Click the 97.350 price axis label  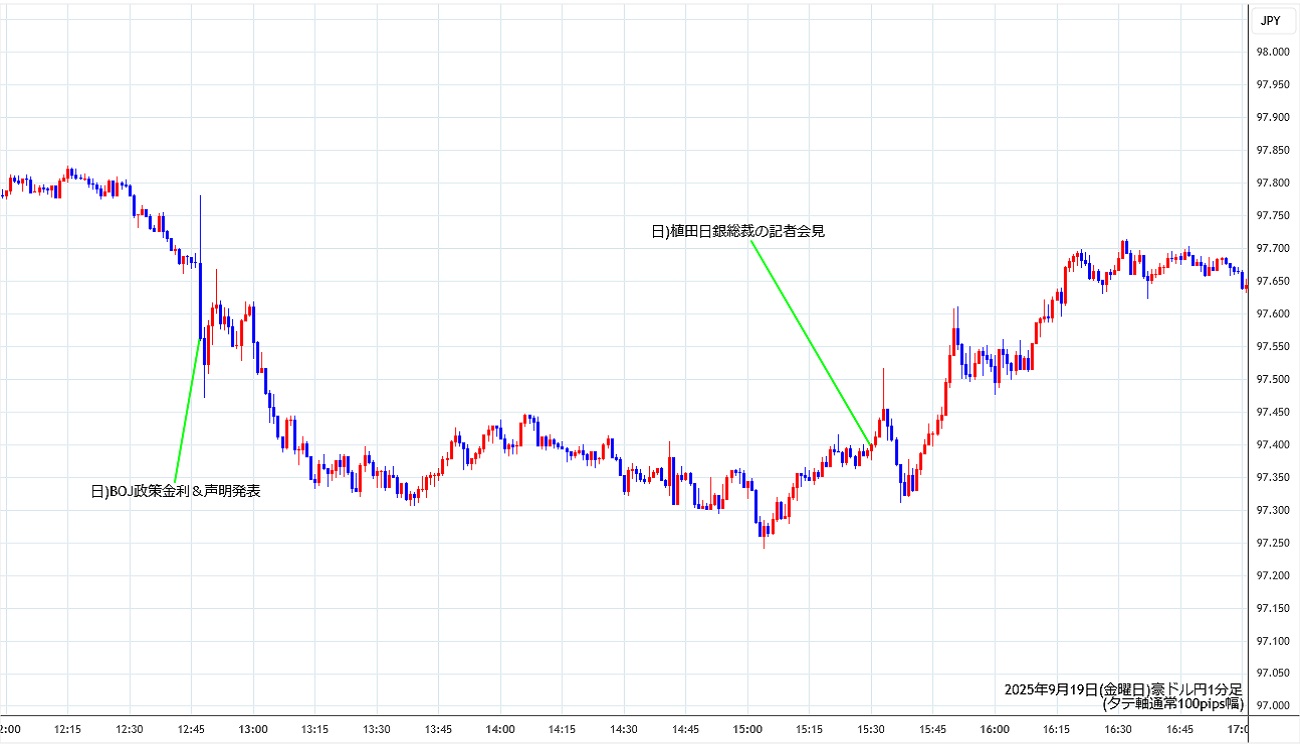(1275, 477)
